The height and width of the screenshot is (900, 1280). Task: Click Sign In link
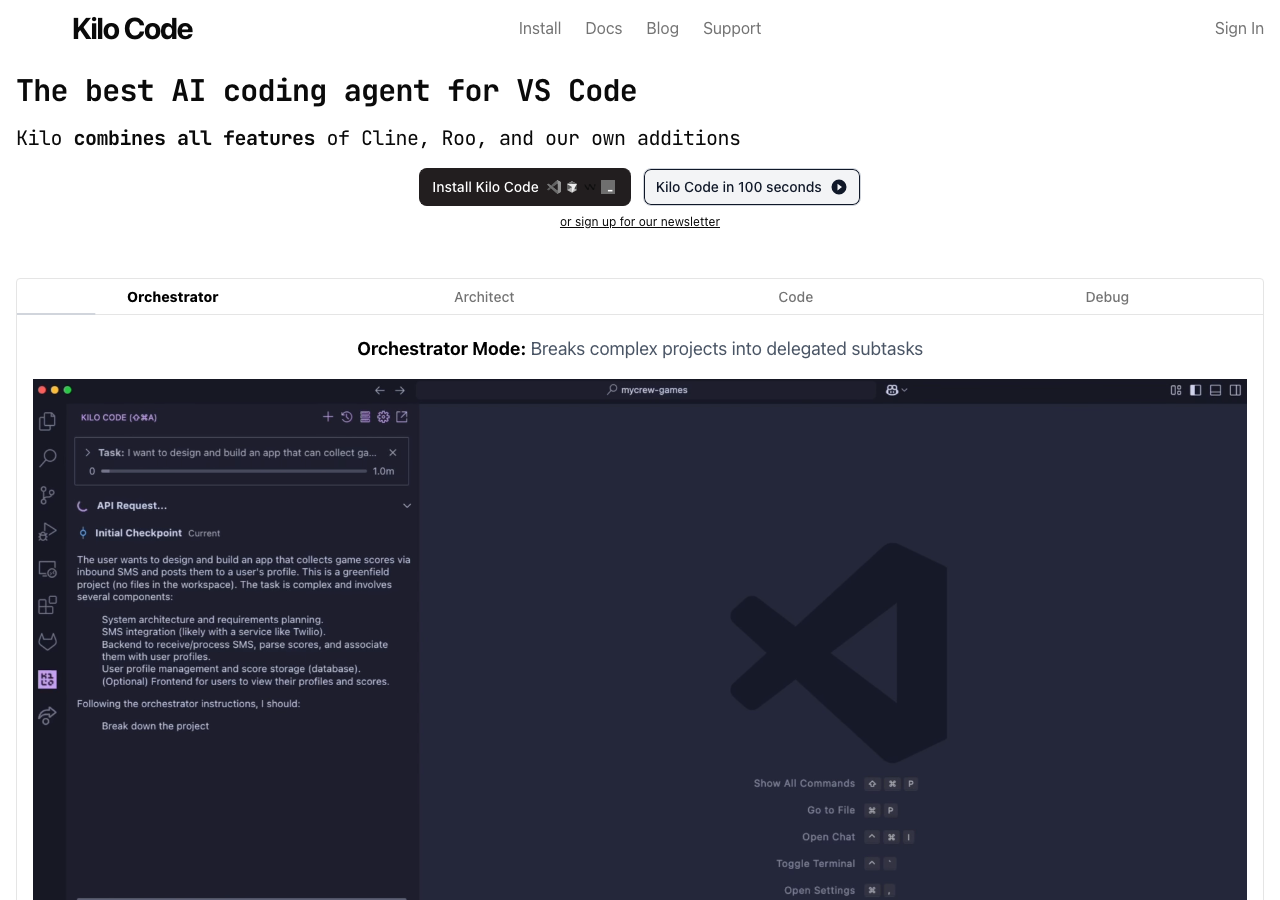coord(1239,28)
